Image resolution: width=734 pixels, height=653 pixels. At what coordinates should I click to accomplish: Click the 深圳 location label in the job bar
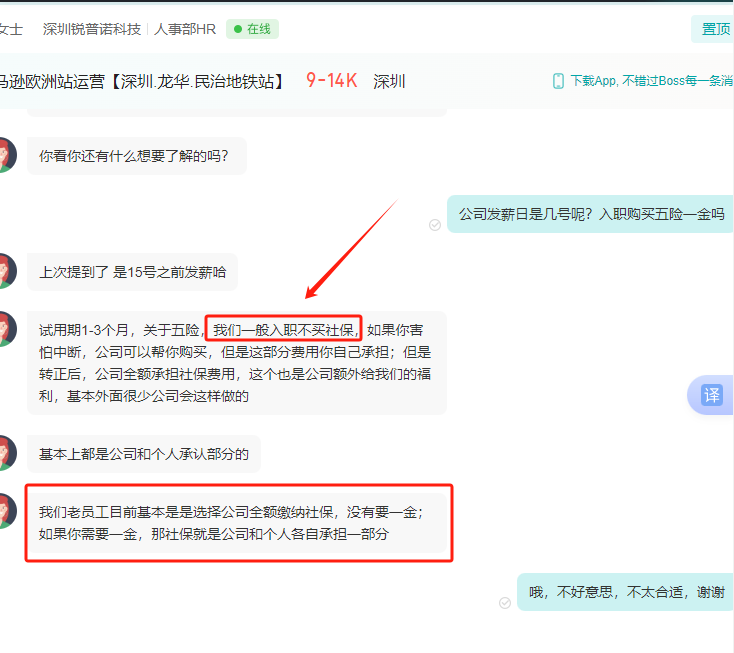[x=389, y=81]
